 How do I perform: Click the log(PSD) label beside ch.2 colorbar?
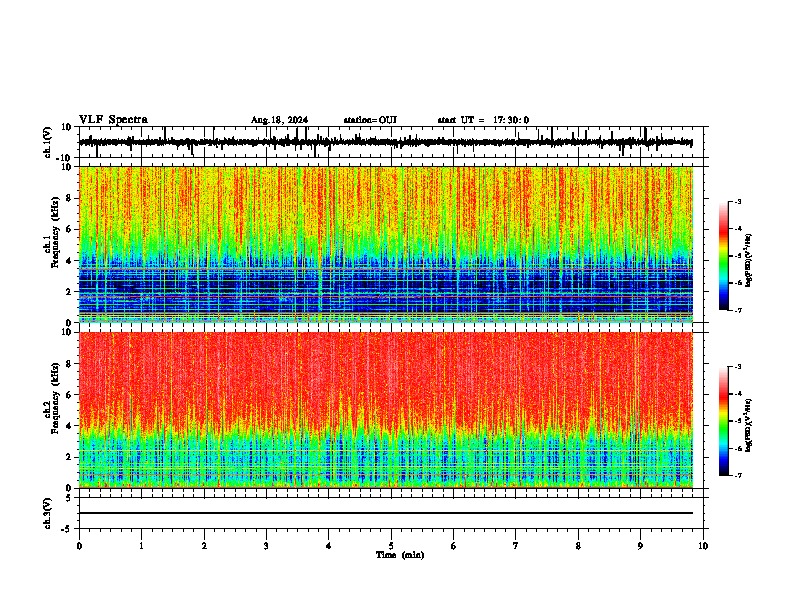pyautogui.click(x=748, y=426)
